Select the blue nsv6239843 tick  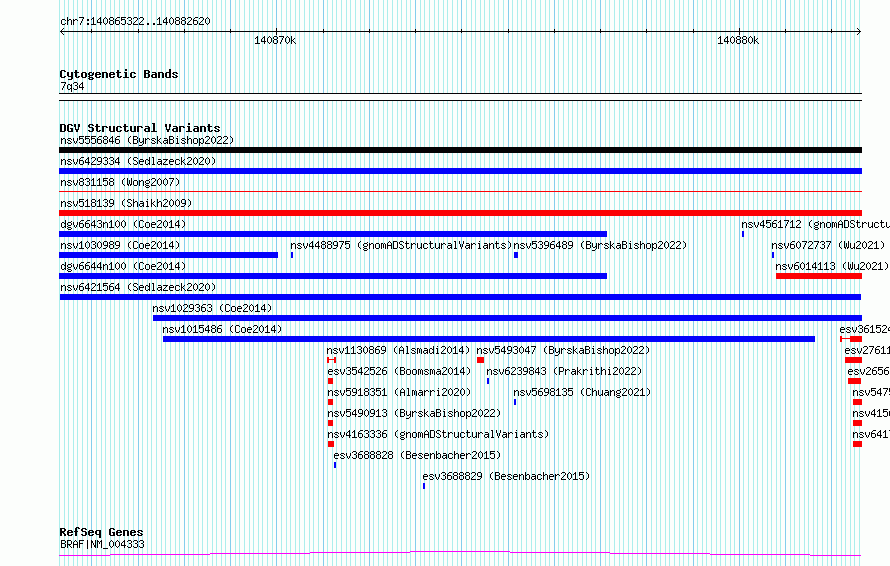[488, 381]
